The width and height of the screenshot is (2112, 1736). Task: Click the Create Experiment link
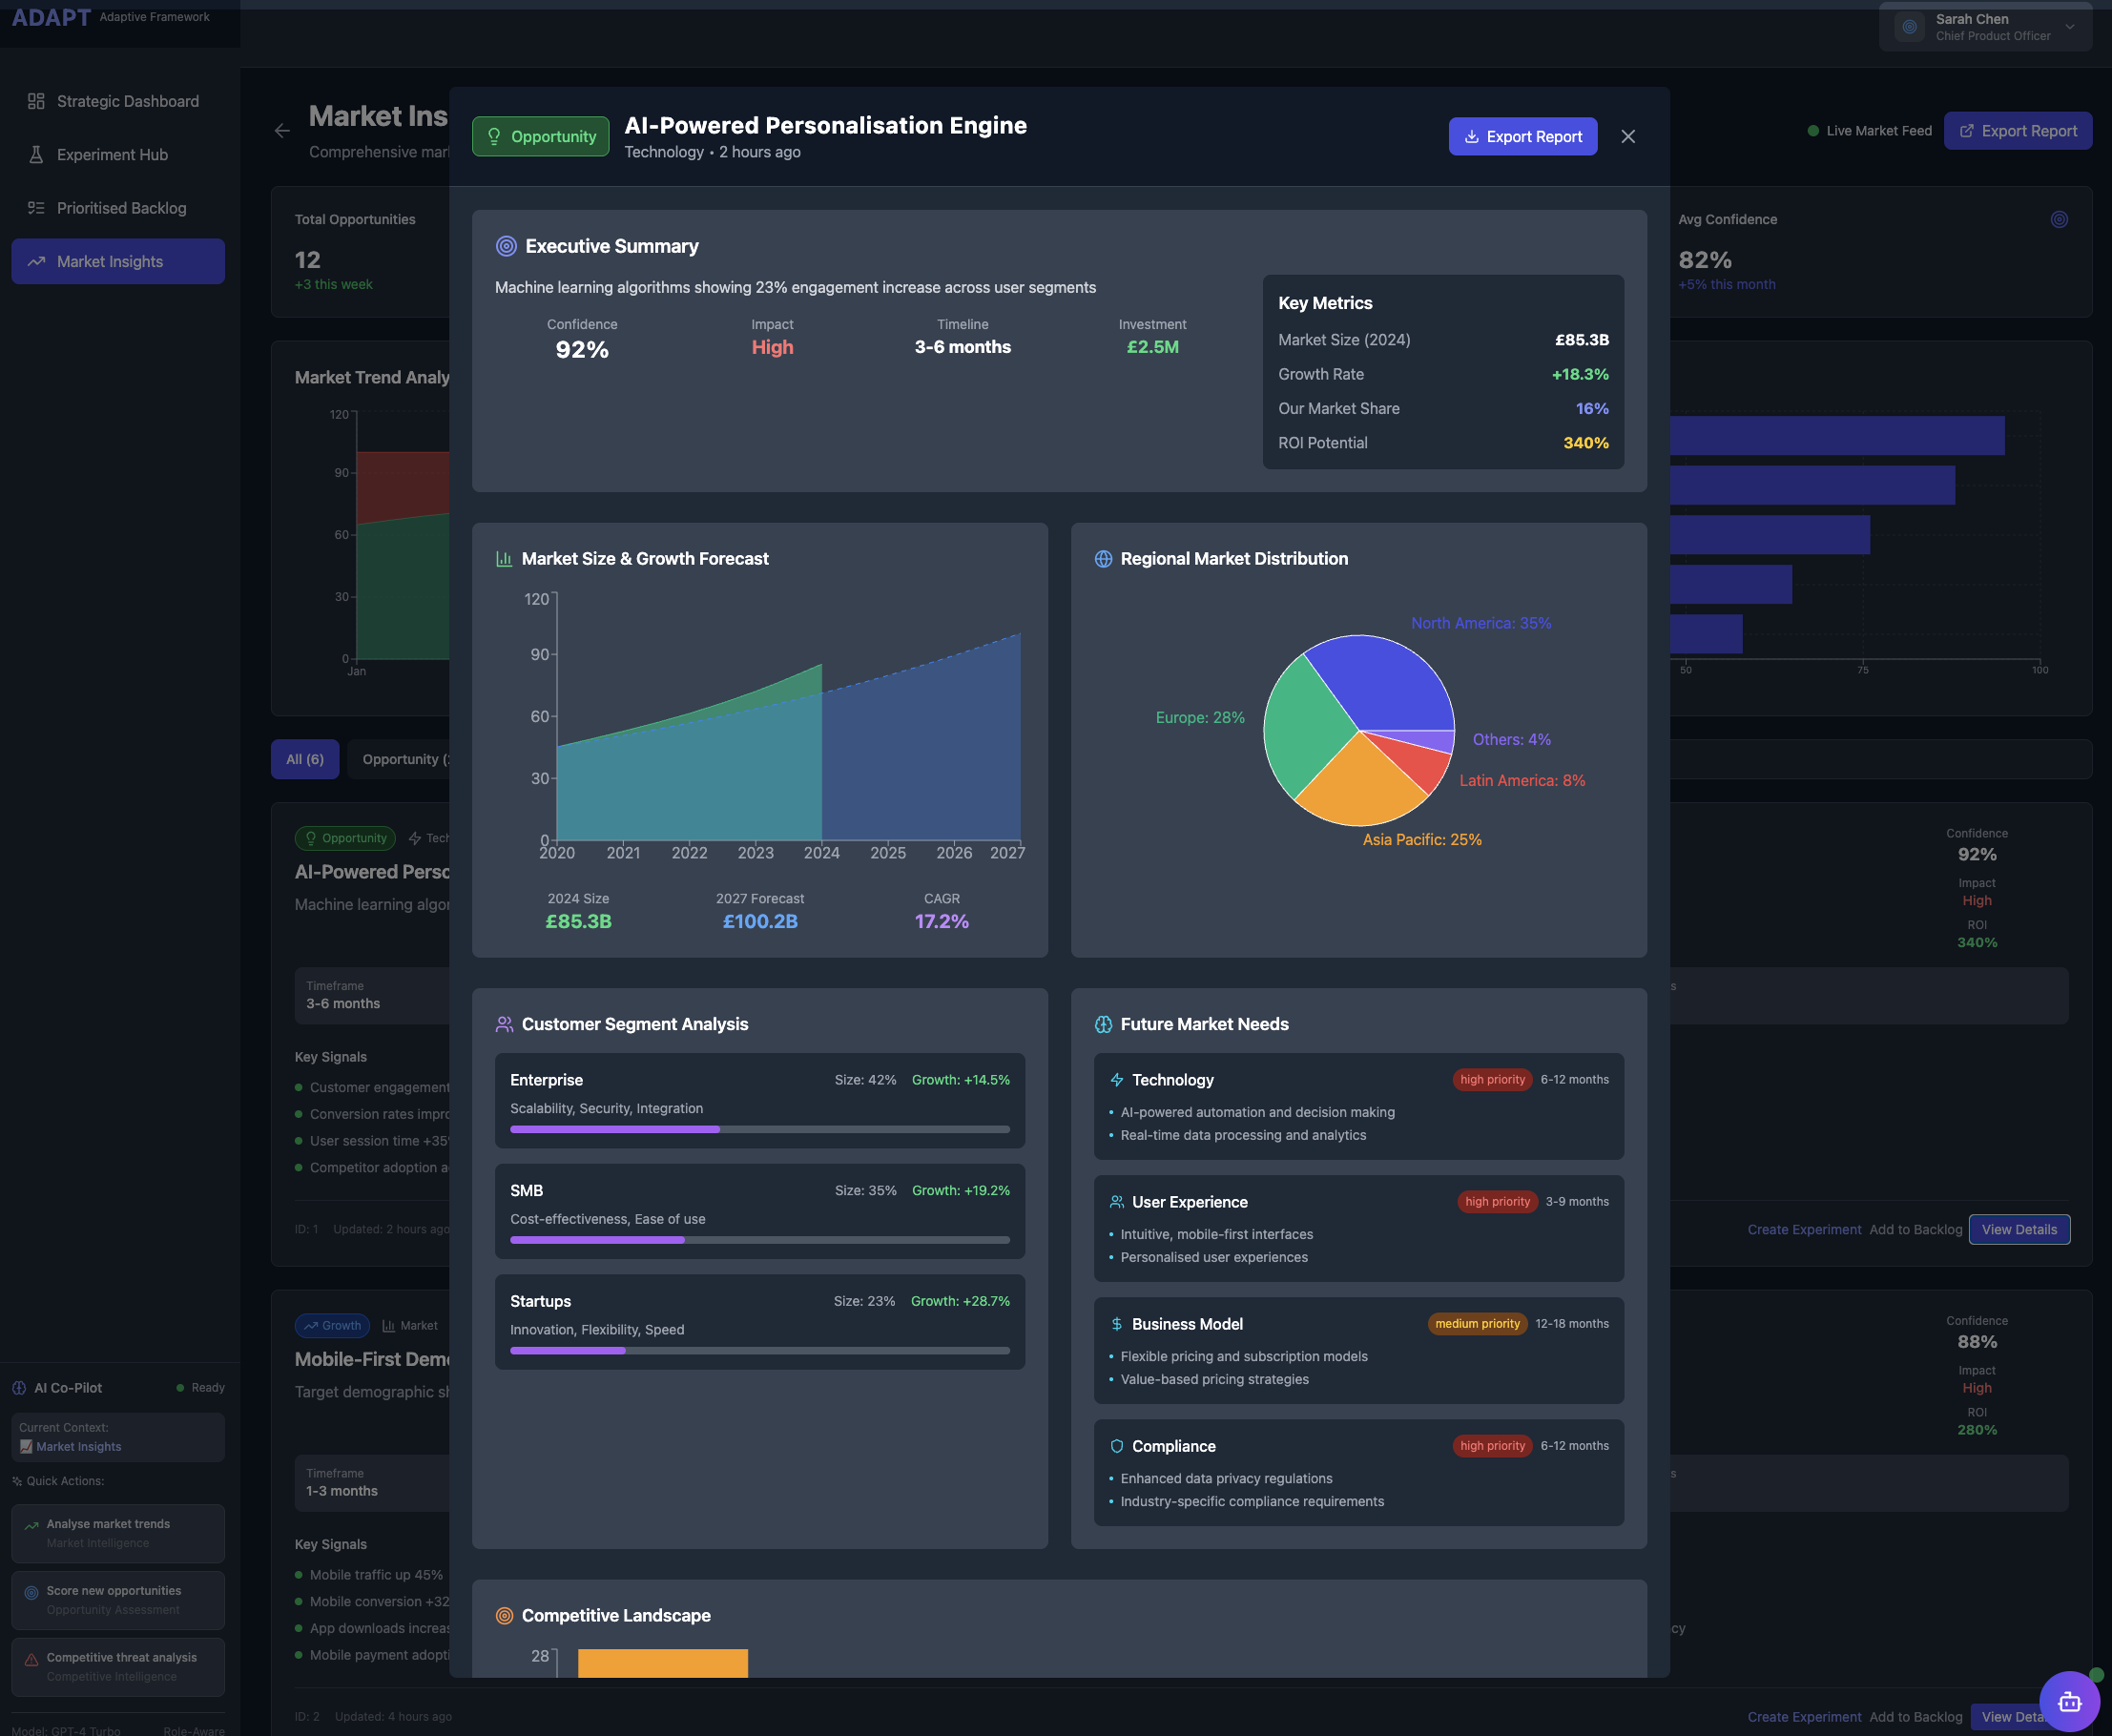(x=1803, y=1229)
